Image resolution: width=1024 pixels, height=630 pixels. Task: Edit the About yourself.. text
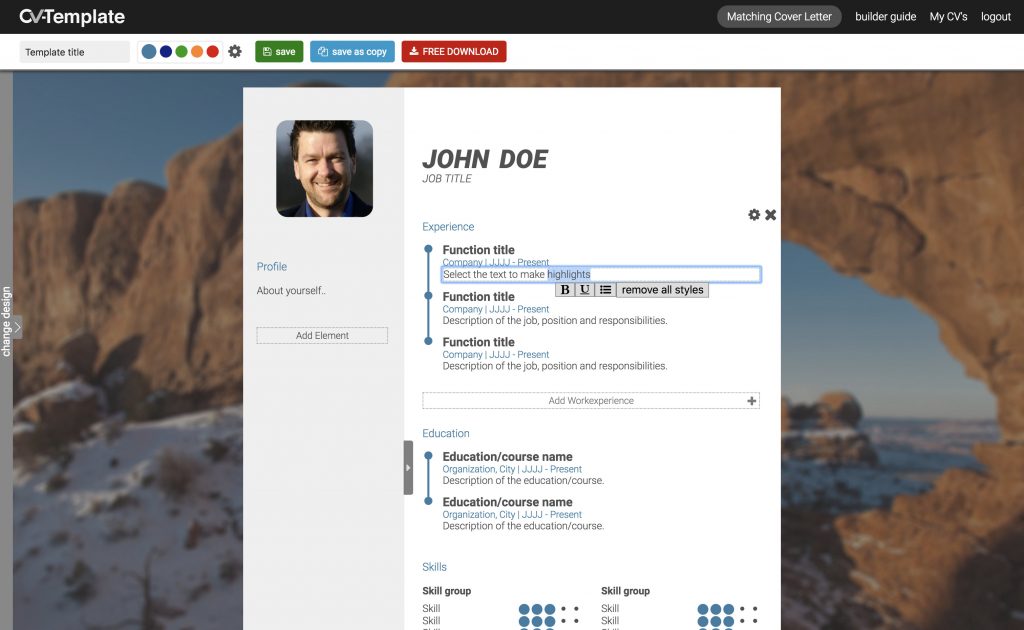pos(291,291)
